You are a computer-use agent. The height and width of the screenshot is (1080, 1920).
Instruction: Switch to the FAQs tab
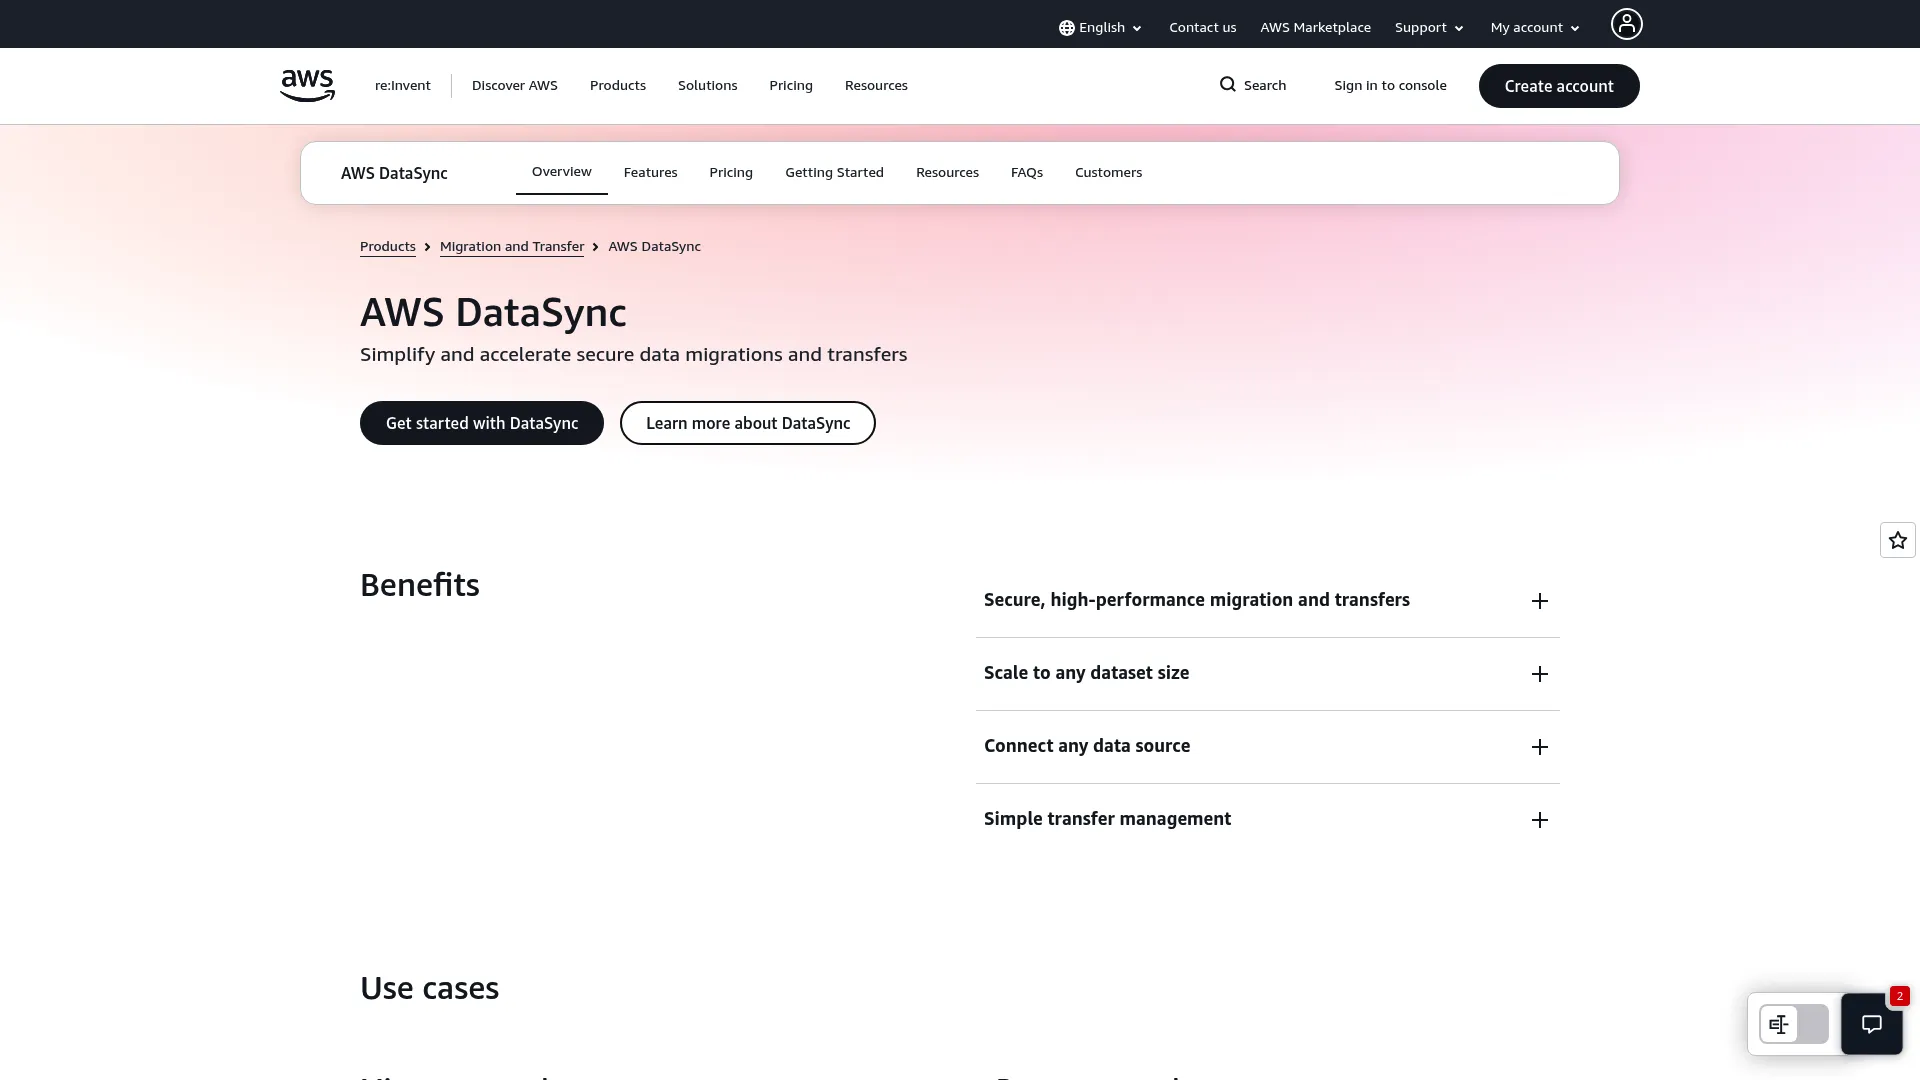click(x=1027, y=173)
